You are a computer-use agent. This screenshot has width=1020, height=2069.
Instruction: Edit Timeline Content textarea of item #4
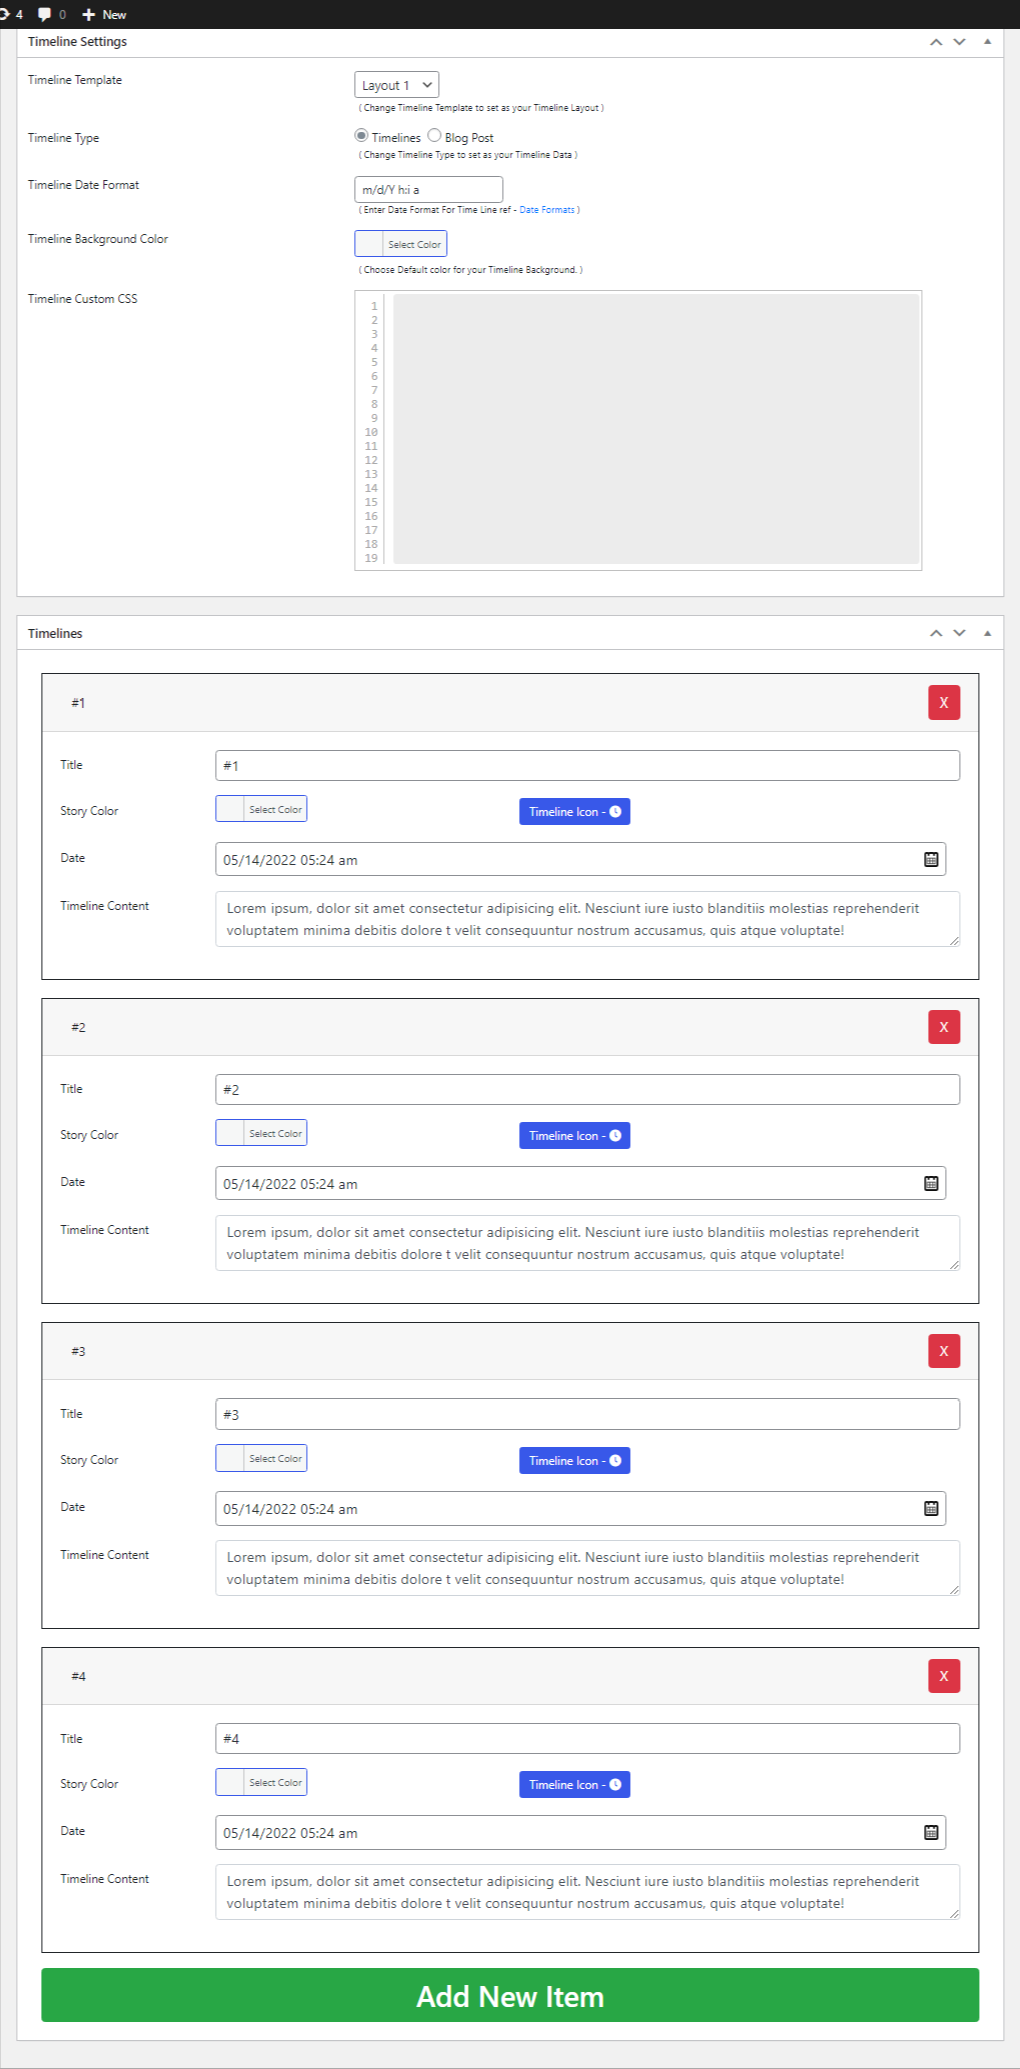pyautogui.click(x=587, y=1892)
